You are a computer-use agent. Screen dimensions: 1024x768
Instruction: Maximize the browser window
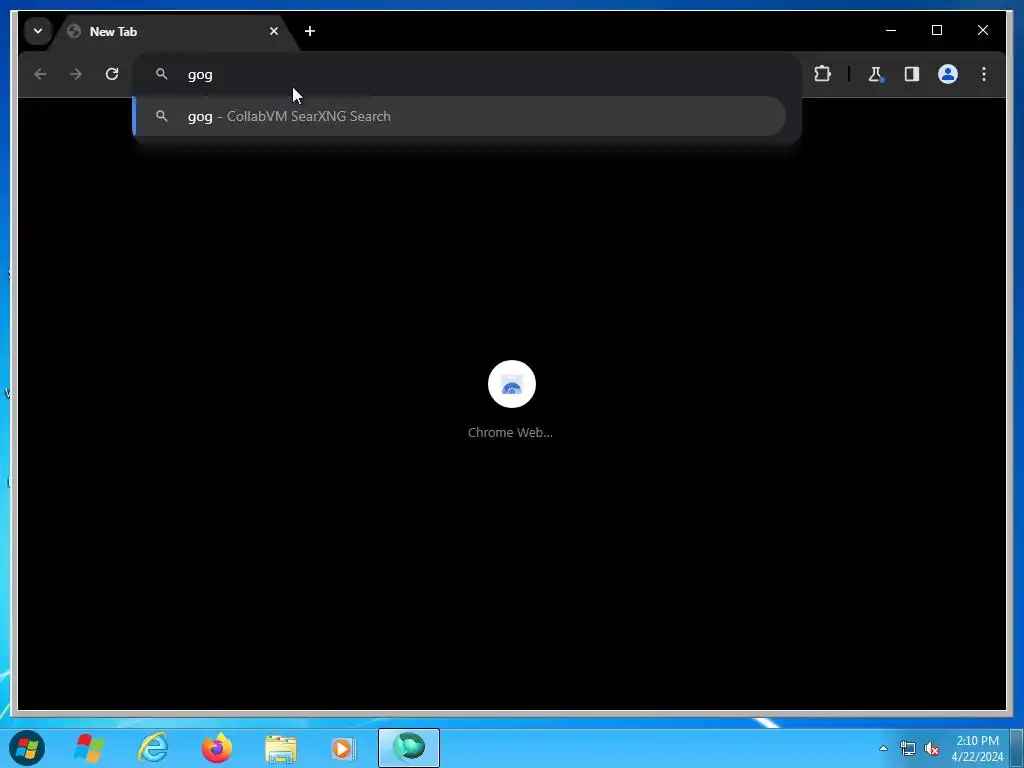[x=936, y=31]
